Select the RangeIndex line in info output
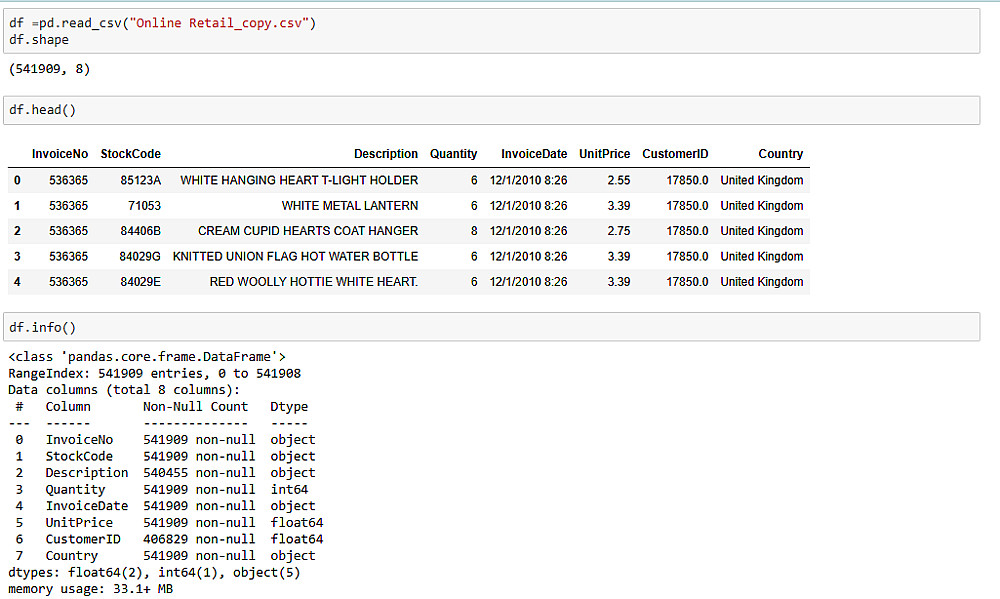1000x599 pixels. [154, 374]
